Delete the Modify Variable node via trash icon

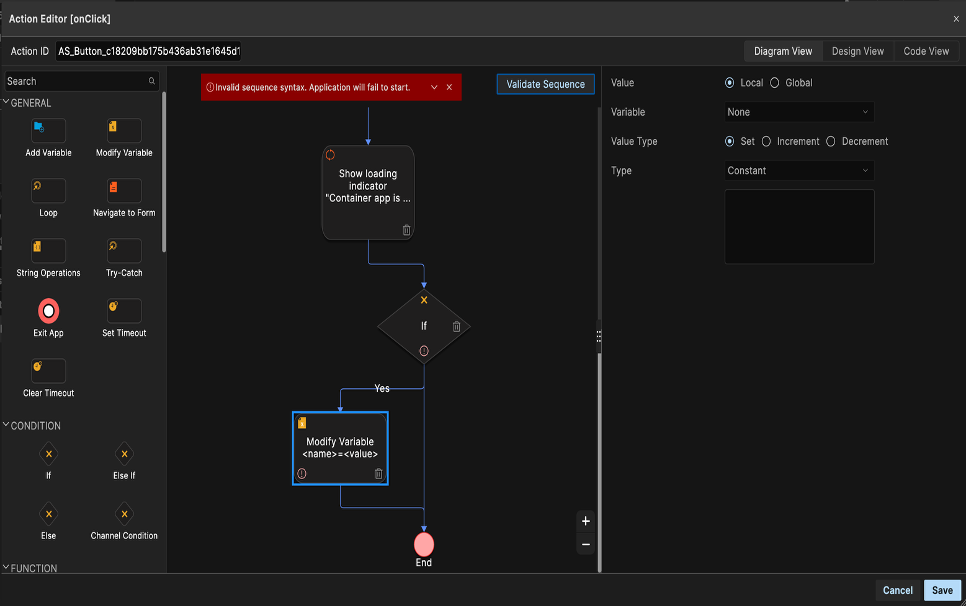[x=378, y=474]
